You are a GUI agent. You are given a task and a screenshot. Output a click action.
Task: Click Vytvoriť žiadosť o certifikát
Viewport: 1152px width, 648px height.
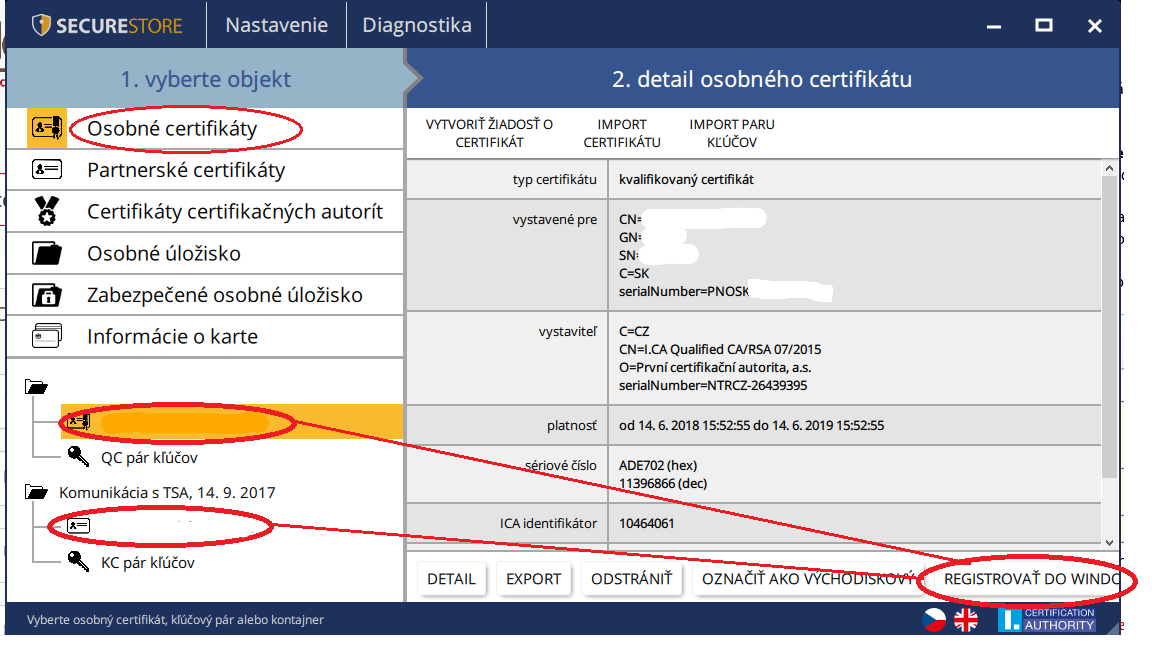click(489, 133)
